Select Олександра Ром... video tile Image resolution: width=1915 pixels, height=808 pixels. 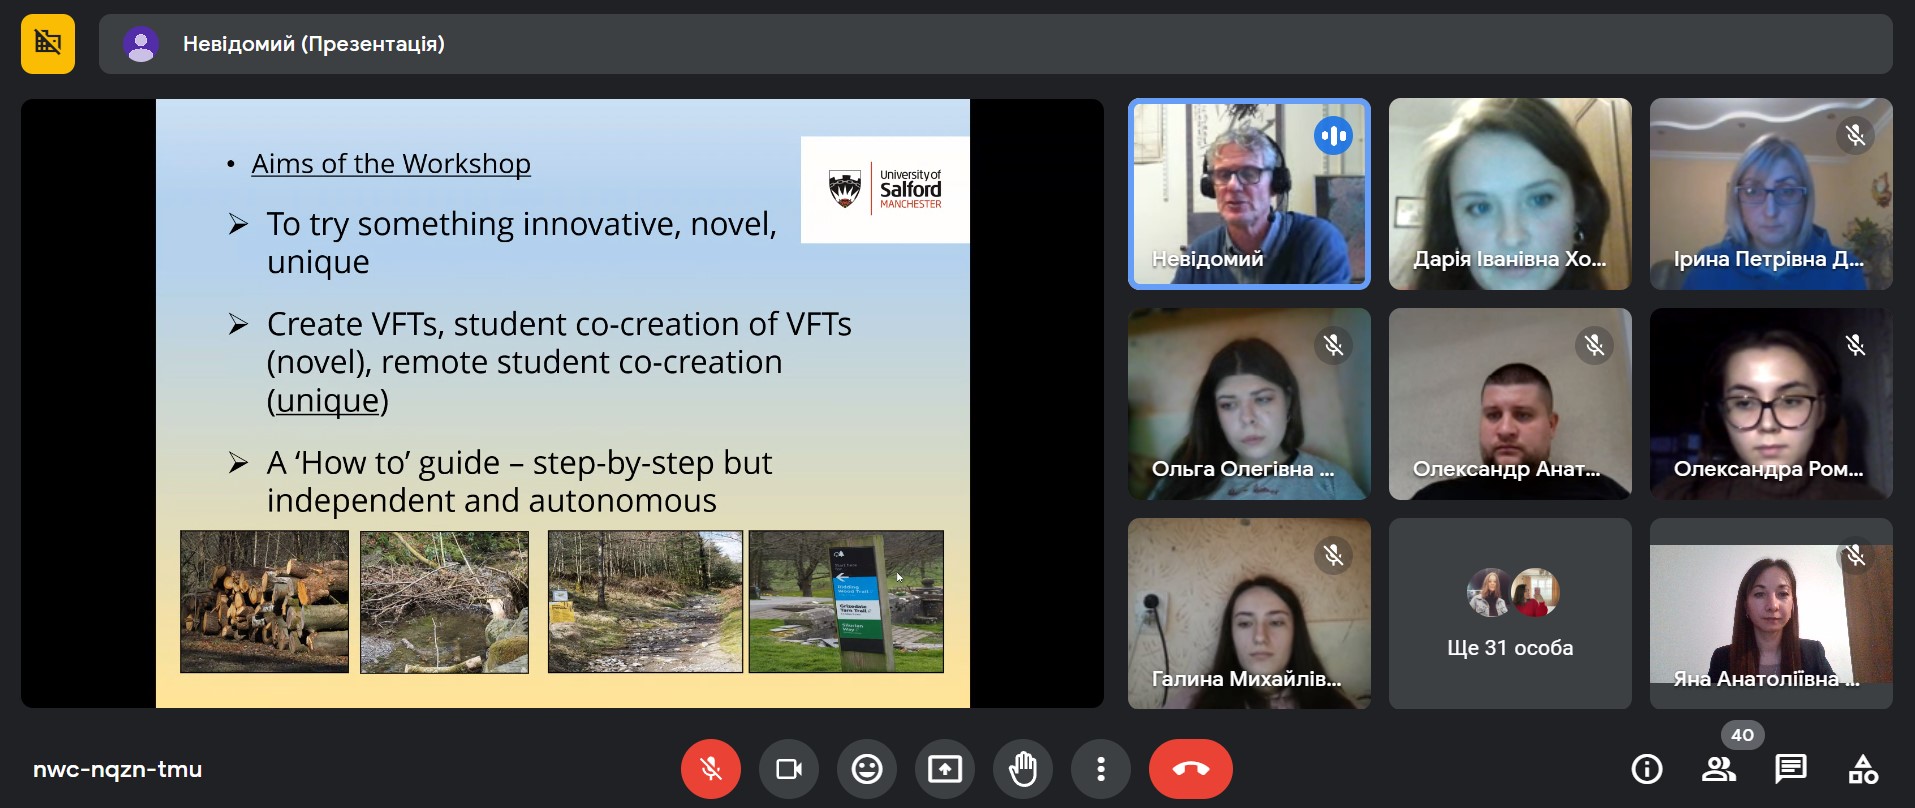point(1771,404)
